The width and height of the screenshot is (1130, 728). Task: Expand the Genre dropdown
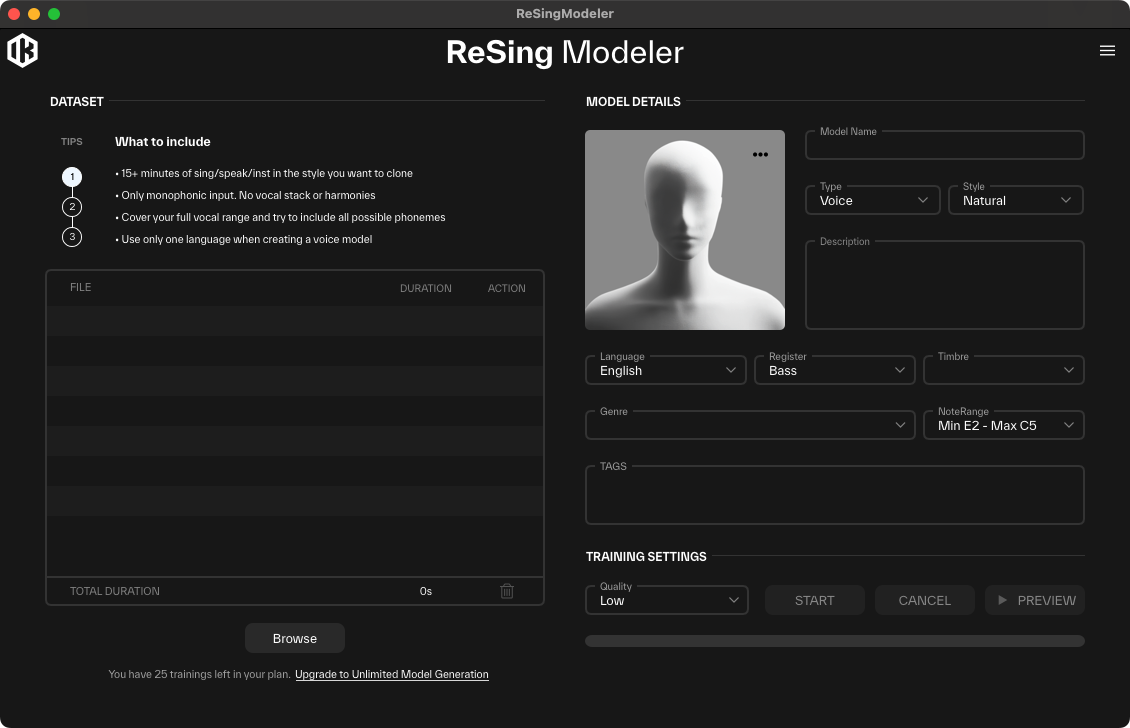click(749, 425)
